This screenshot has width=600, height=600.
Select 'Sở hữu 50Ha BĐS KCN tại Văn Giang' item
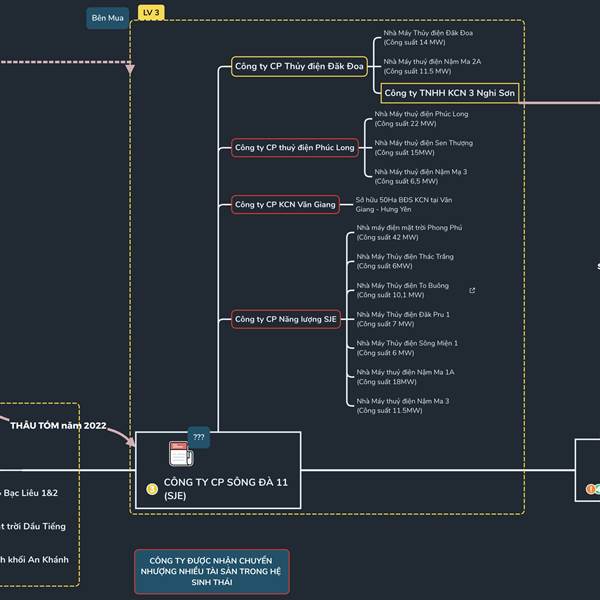pos(404,205)
